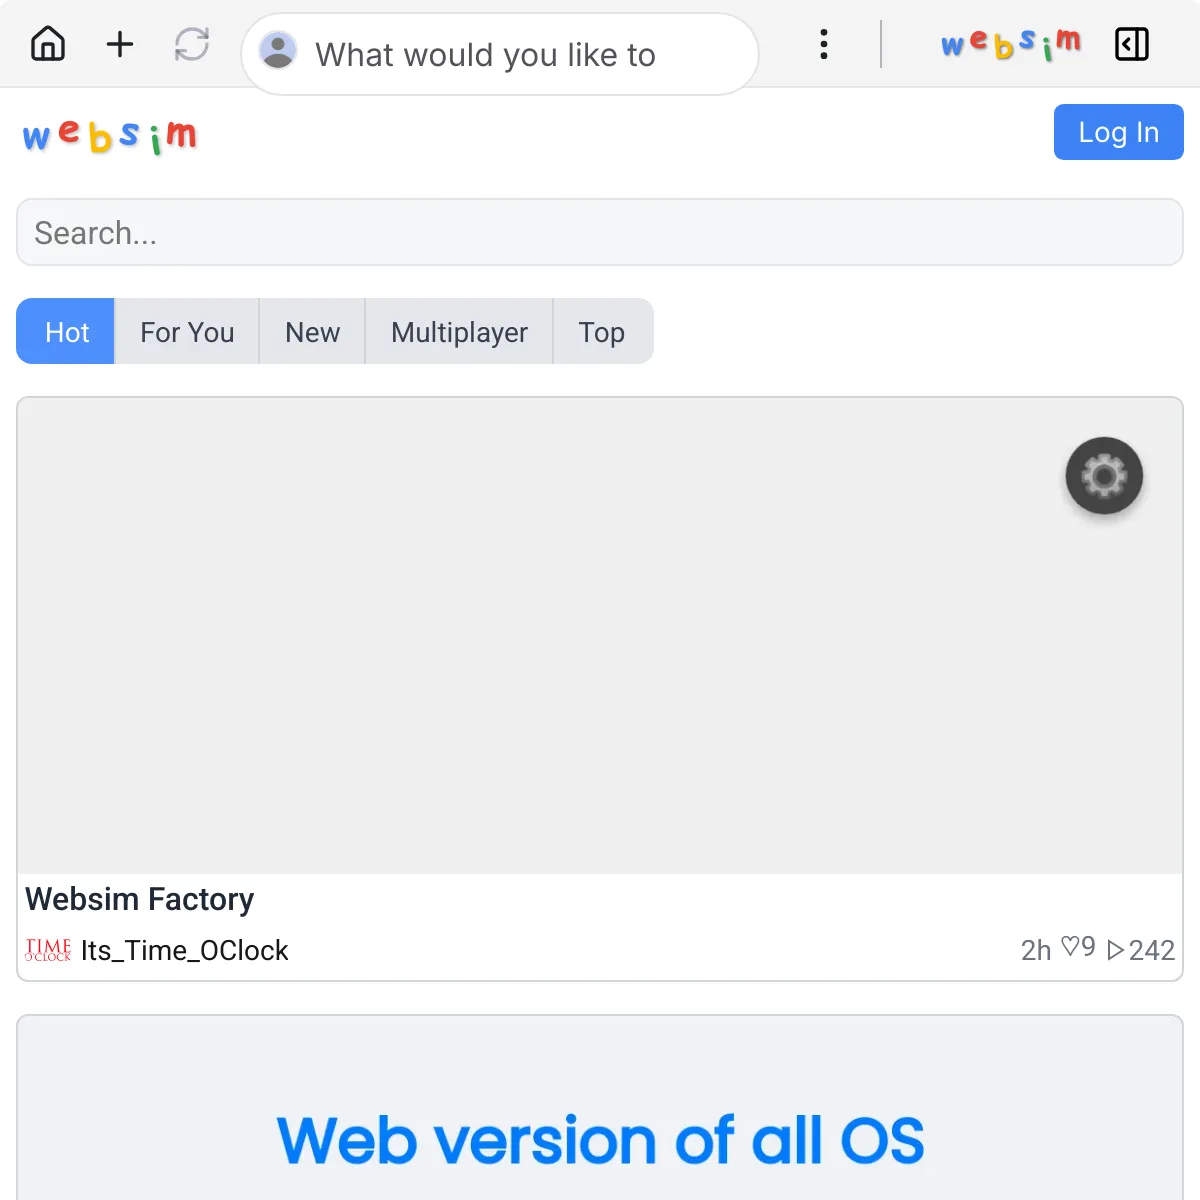Click into the Search field
The image size is (1200, 1200).
pos(600,232)
